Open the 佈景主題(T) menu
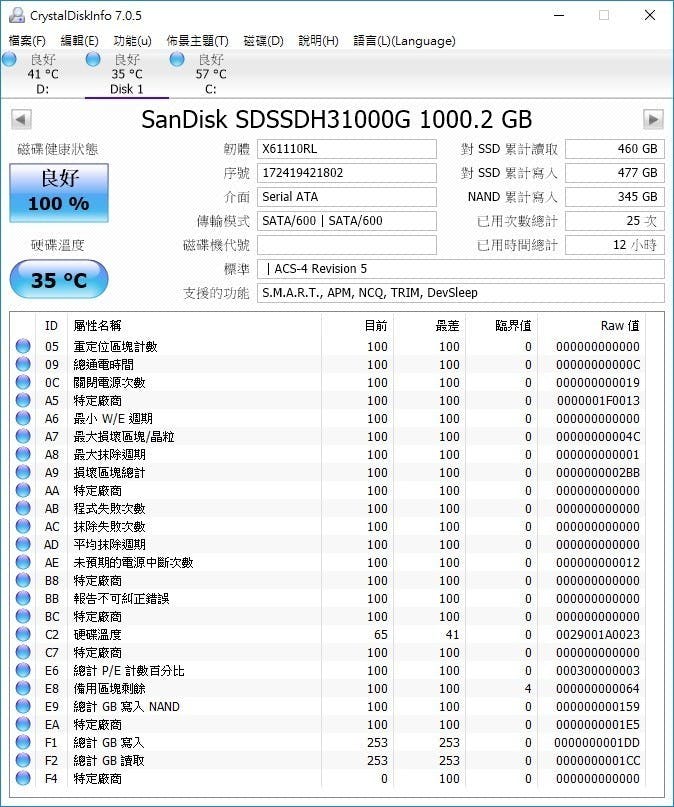 [198, 41]
